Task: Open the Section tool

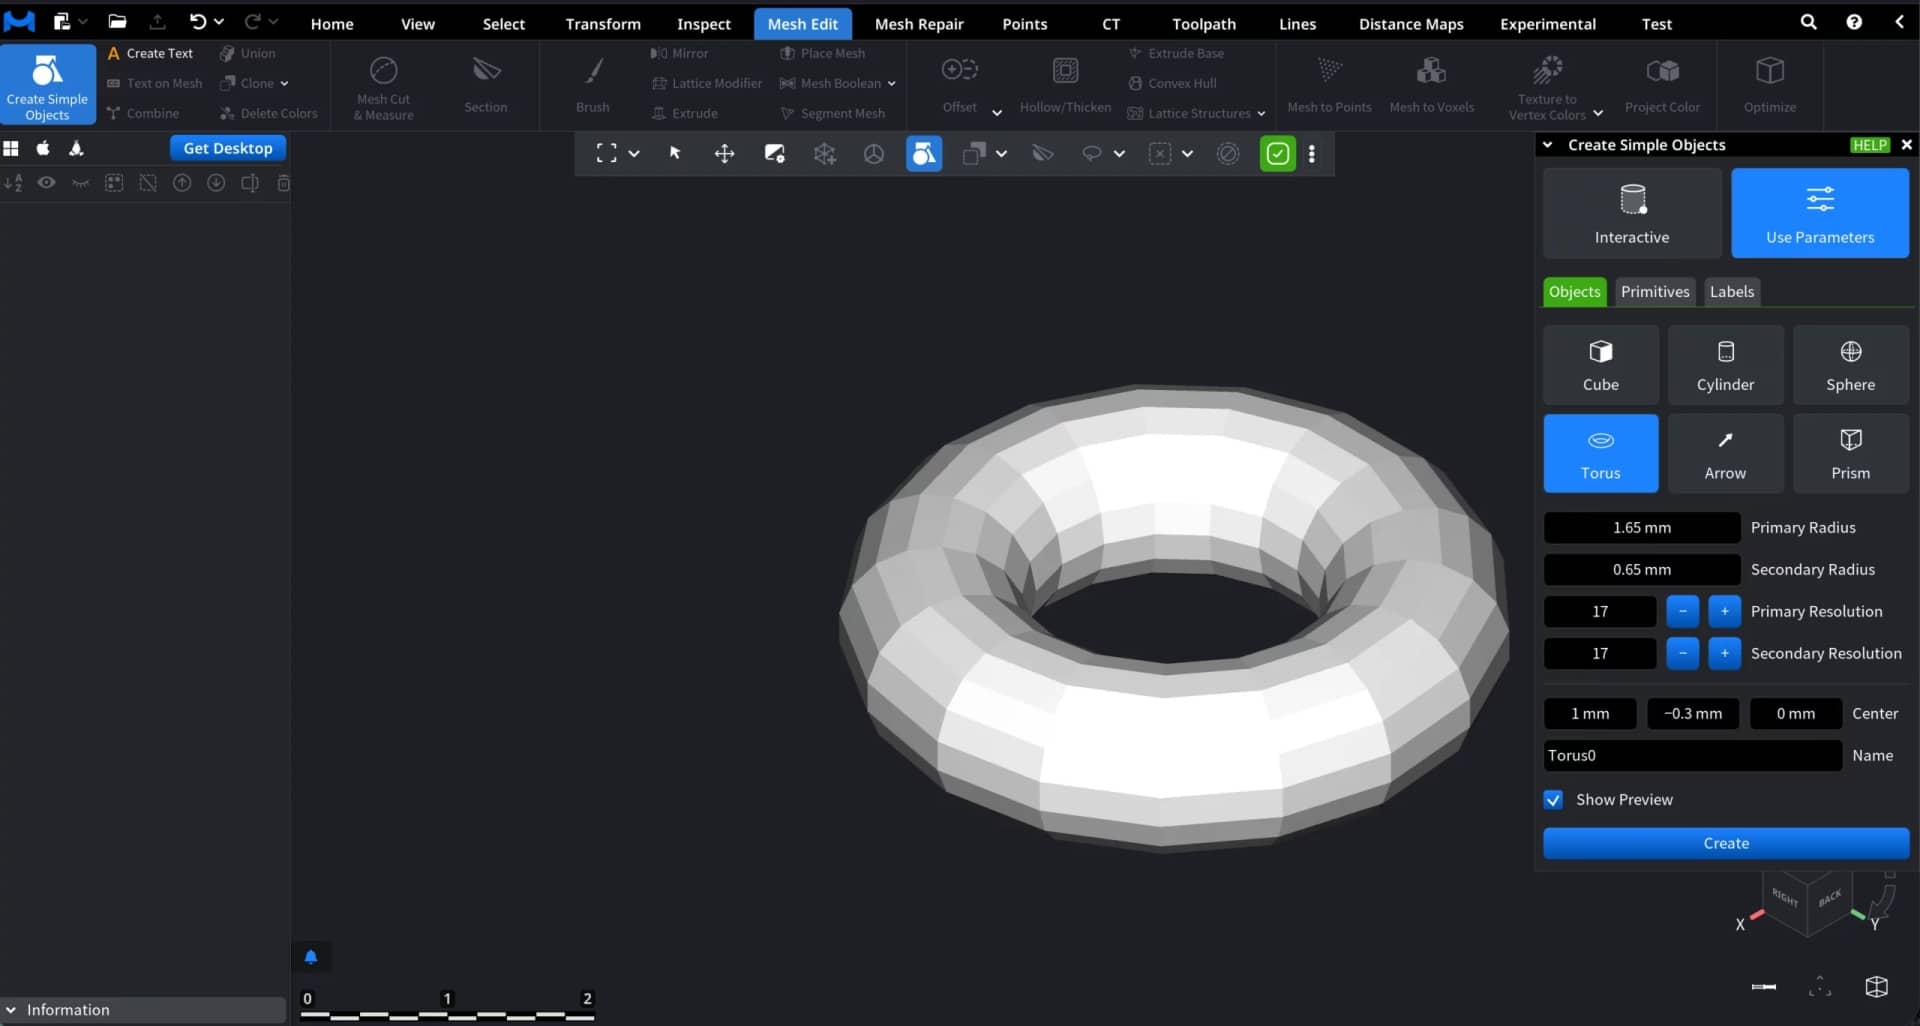Action: coord(486,85)
